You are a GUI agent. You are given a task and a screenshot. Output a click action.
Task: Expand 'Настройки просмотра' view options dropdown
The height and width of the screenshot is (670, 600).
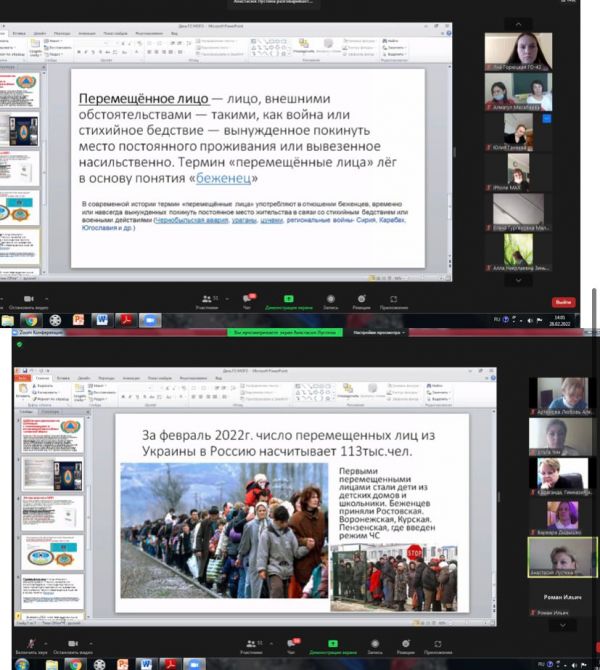[378, 332]
